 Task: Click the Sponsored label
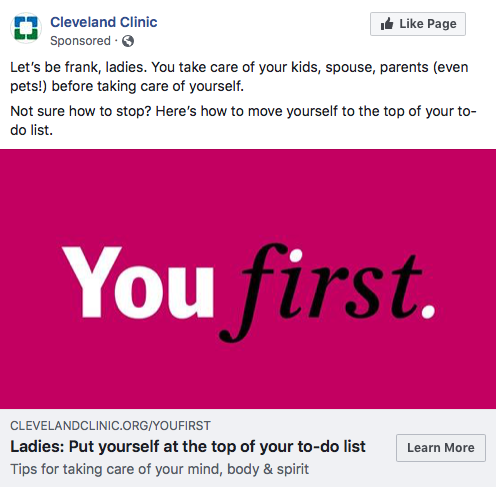tap(80, 41)
